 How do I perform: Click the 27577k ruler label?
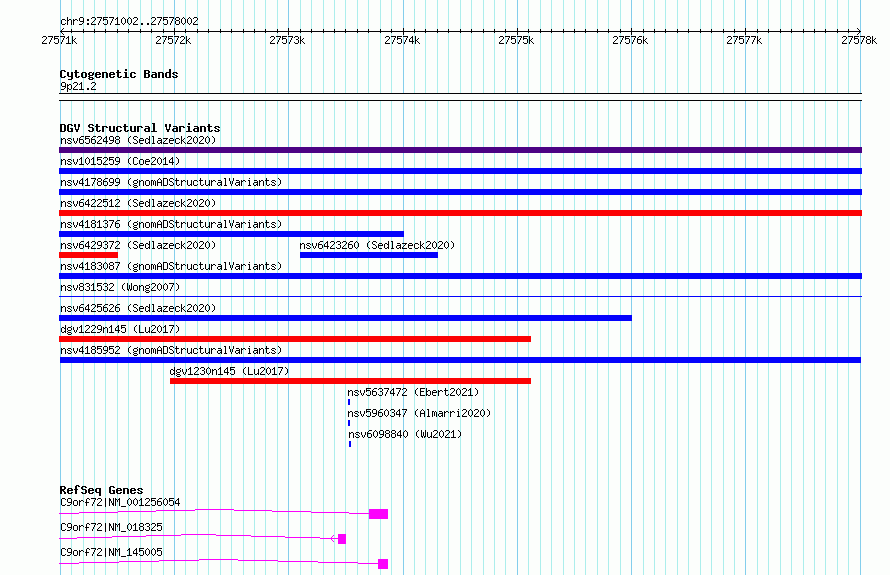744,40
